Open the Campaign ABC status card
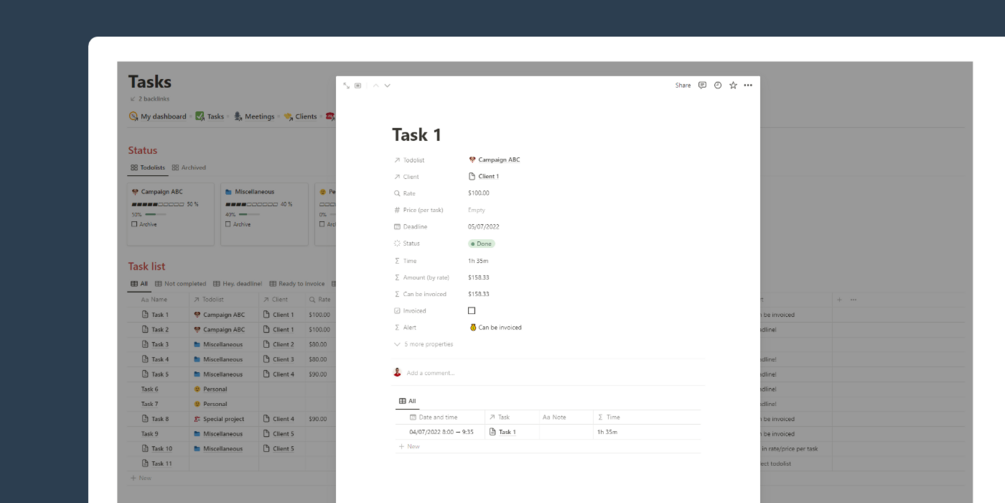This screenshot has height=503, width=1005. point(170,214)
